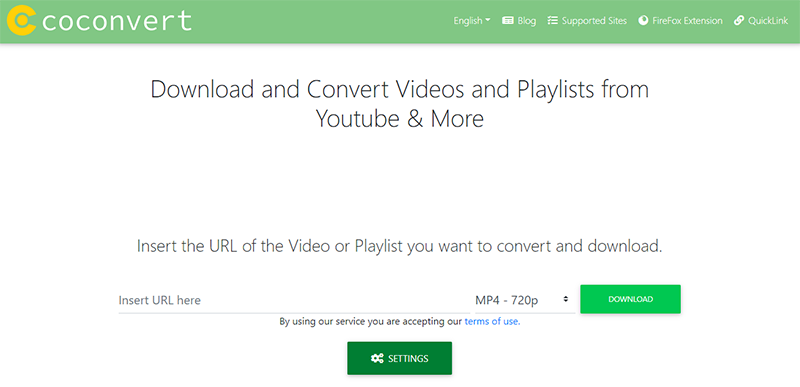800x387 pixels.
Task: Click the format selector up-down arrows
Action: pos(565,299)
